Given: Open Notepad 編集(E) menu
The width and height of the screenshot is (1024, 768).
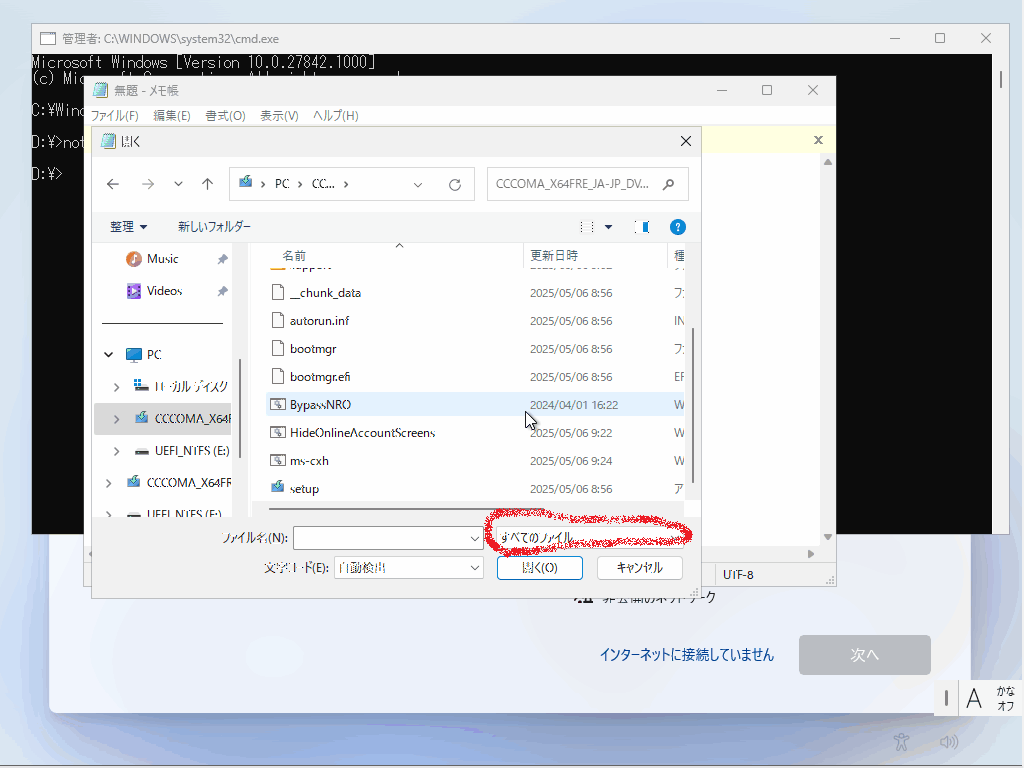Looking at the screenshot, I should tap(172, 116).
